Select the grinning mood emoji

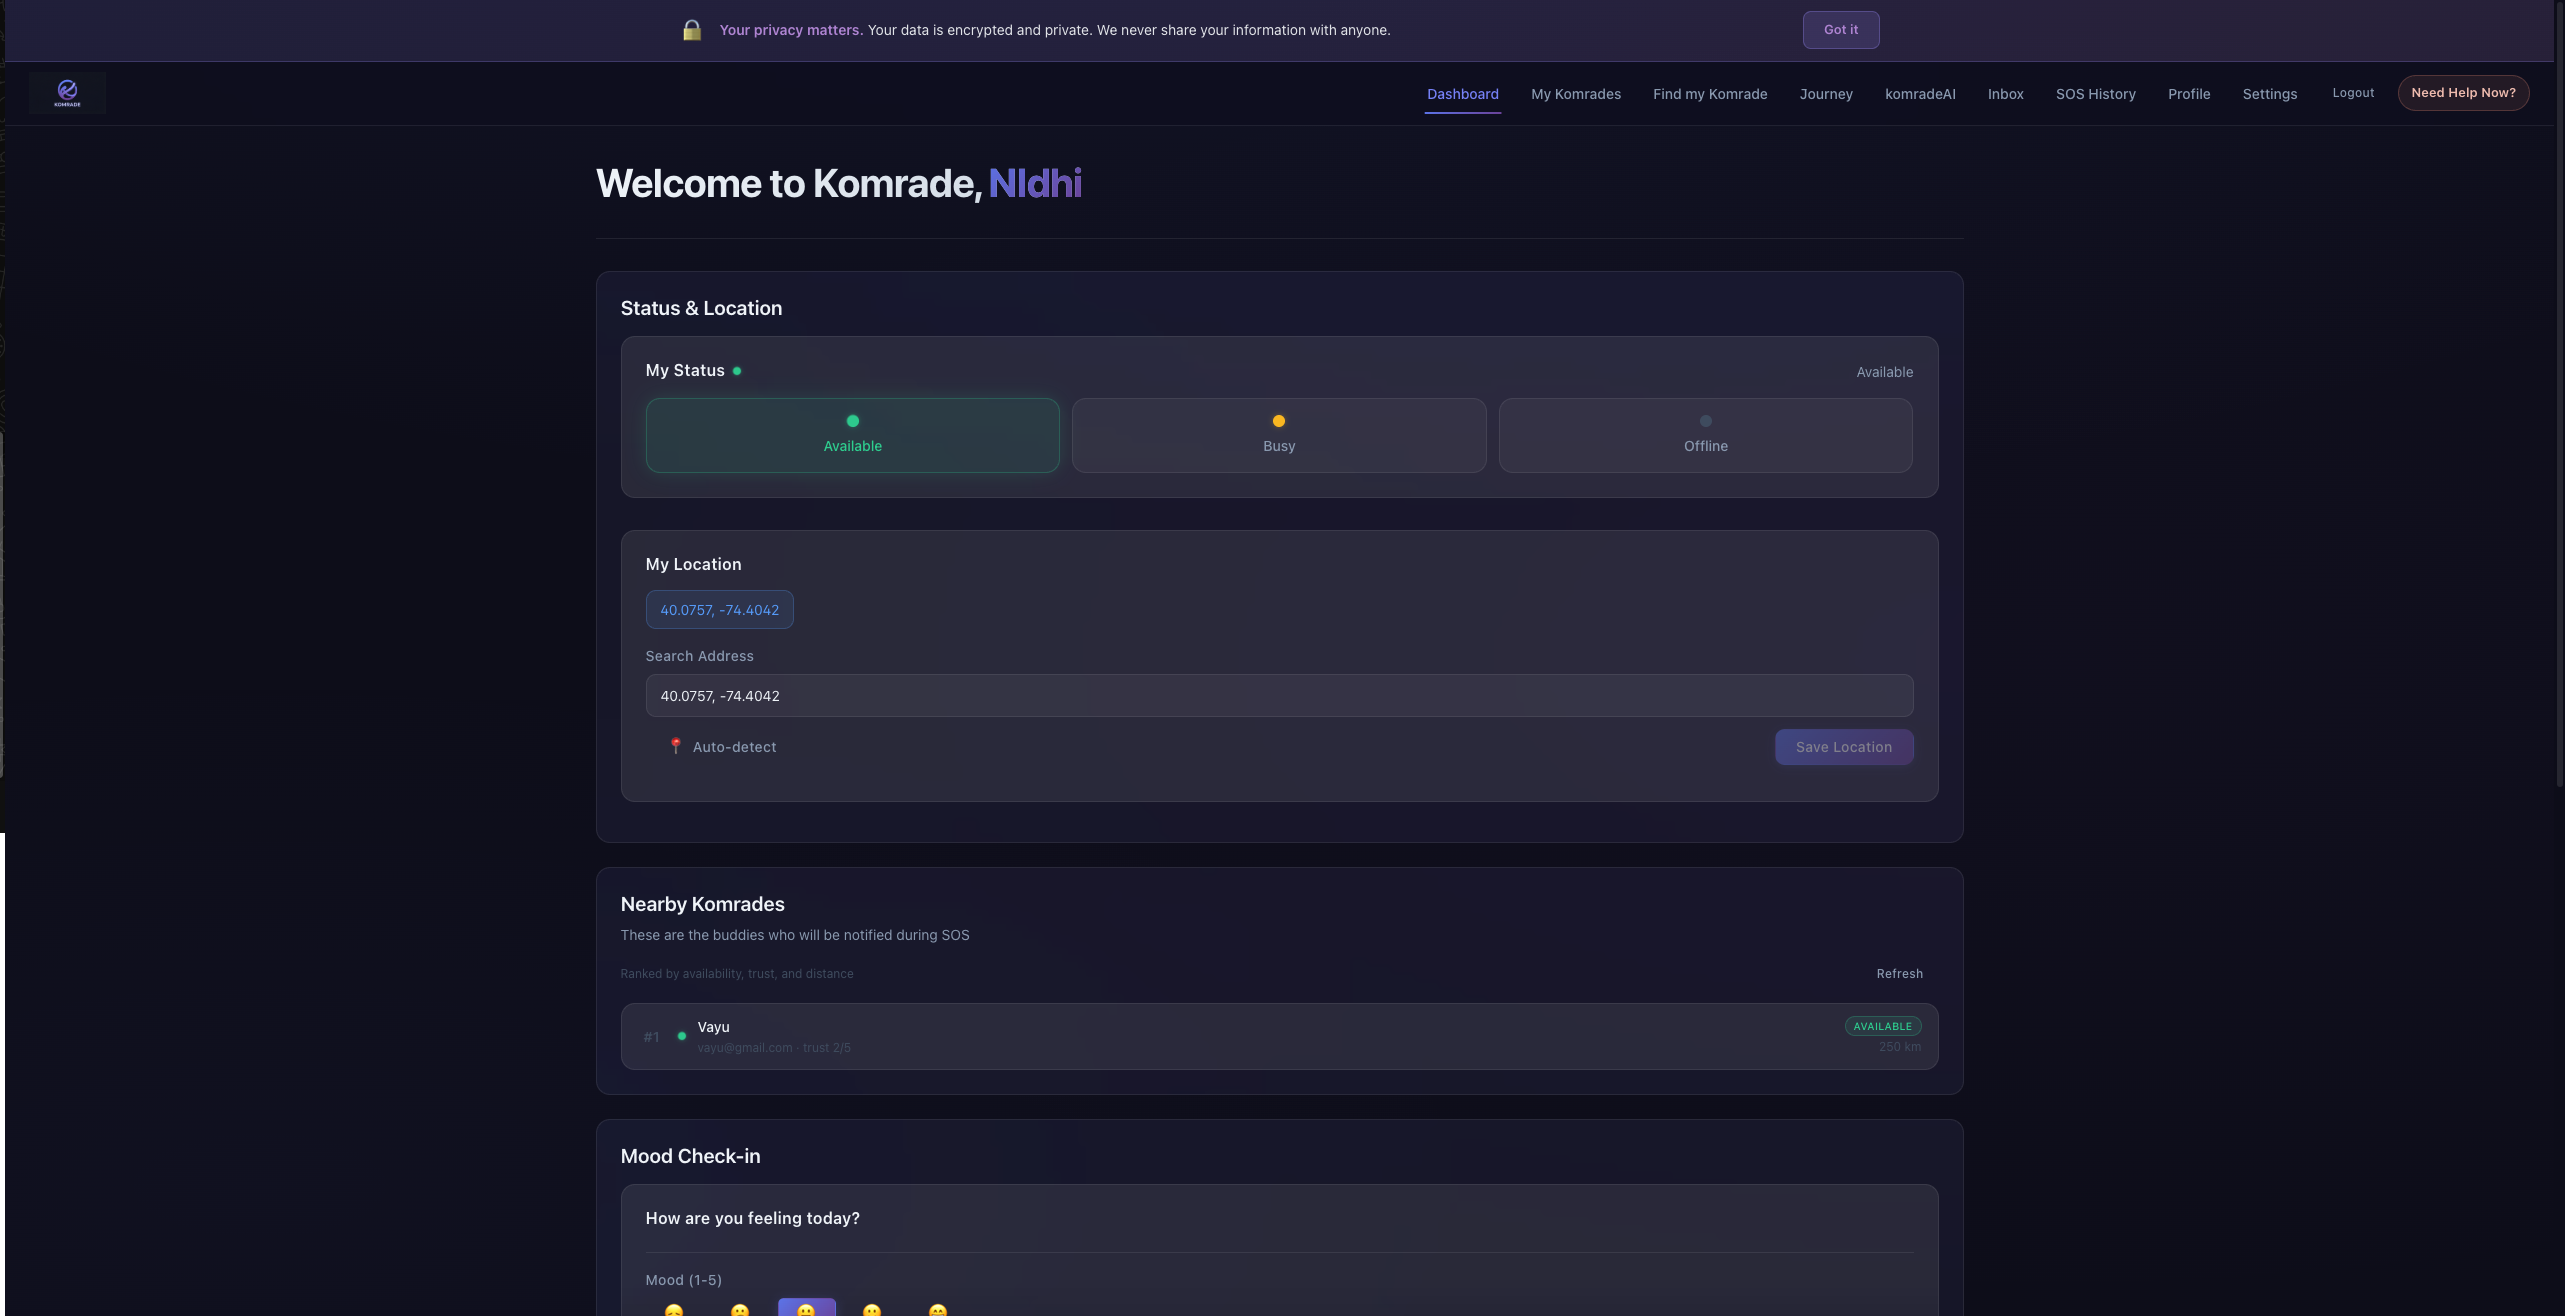tap(937, 1310)
